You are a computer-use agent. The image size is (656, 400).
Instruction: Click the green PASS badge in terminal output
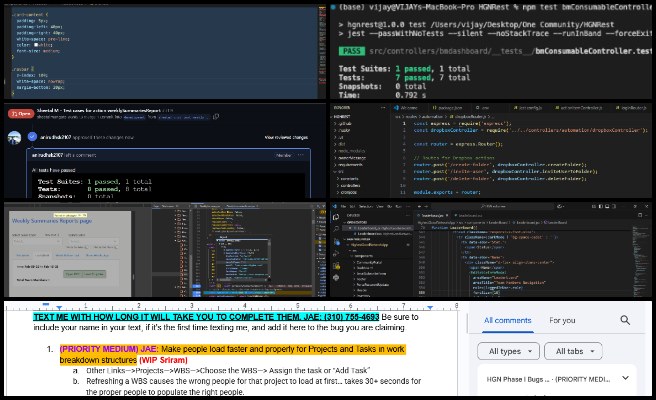pyautogui.click(x=351, y=51)
